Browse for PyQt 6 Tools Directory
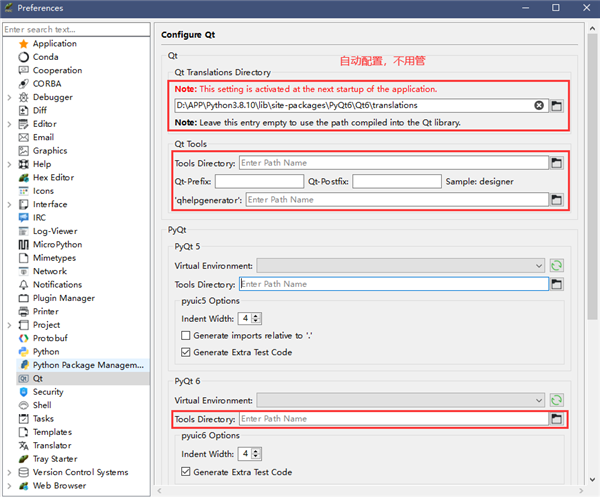The width and height of the screenshot is (600, 497). coord(556,419)
